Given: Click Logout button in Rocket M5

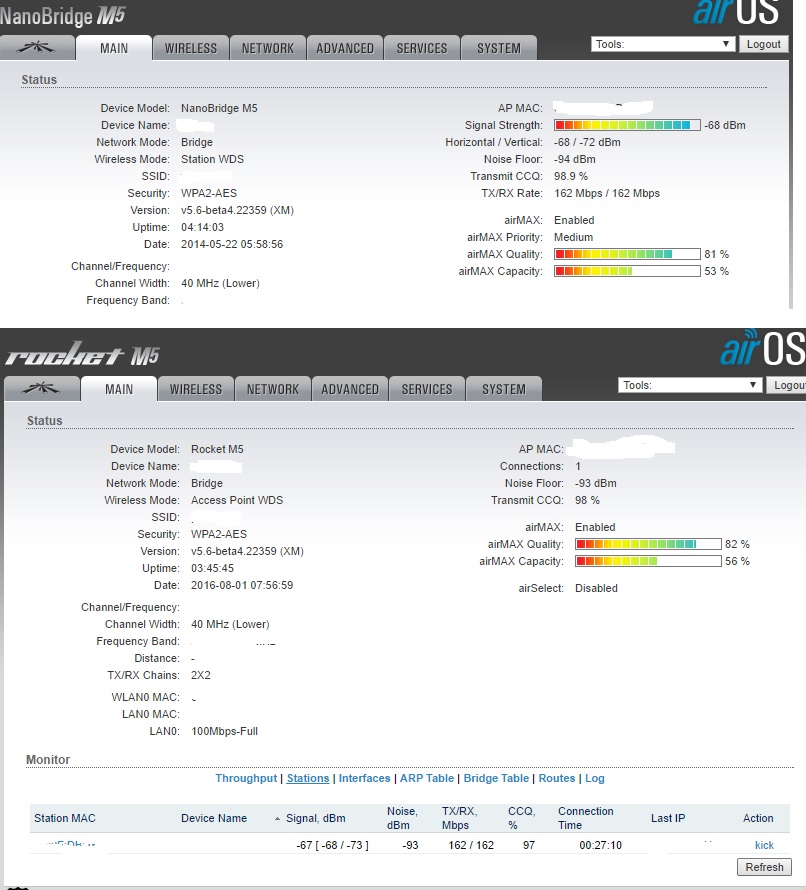Looking at the screenshot, I should coord(787,385).
